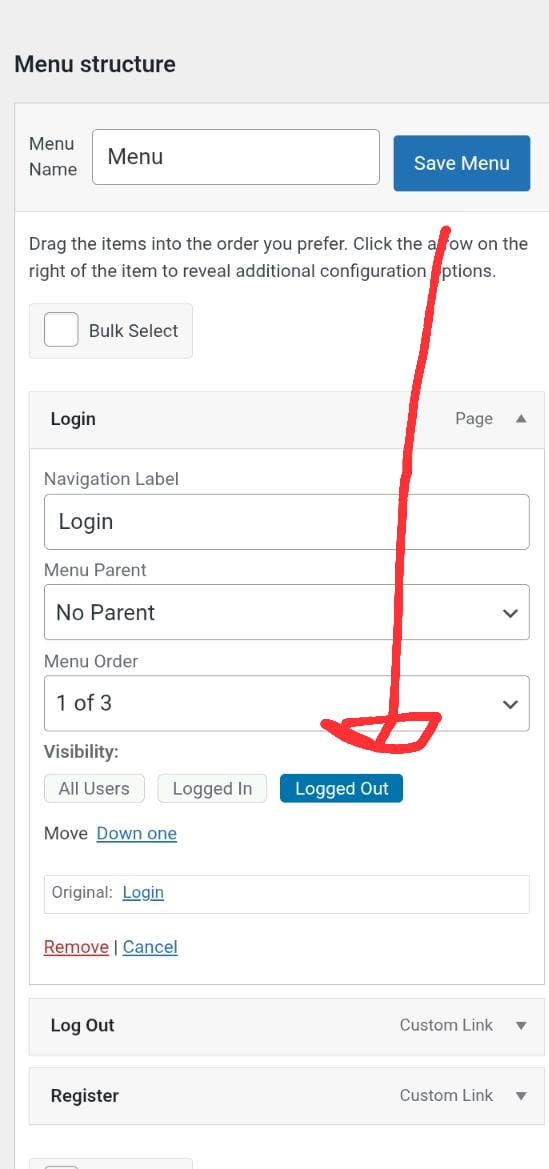Open the Menu Parent dropdown

[286, 612]
